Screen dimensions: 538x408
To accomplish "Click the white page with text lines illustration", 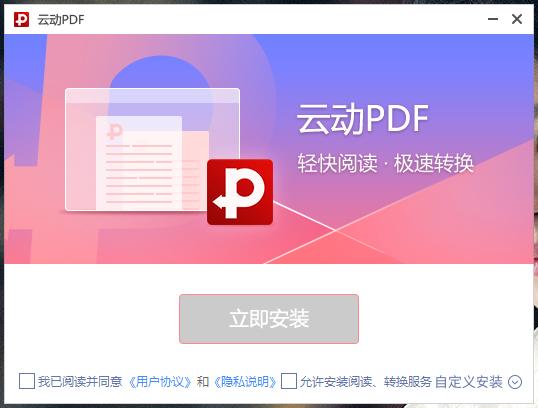I will tap(139, 163).
